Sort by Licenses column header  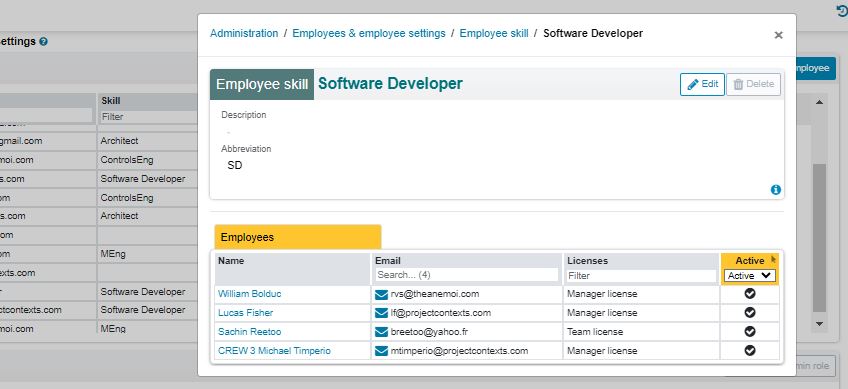click(587, 261)
